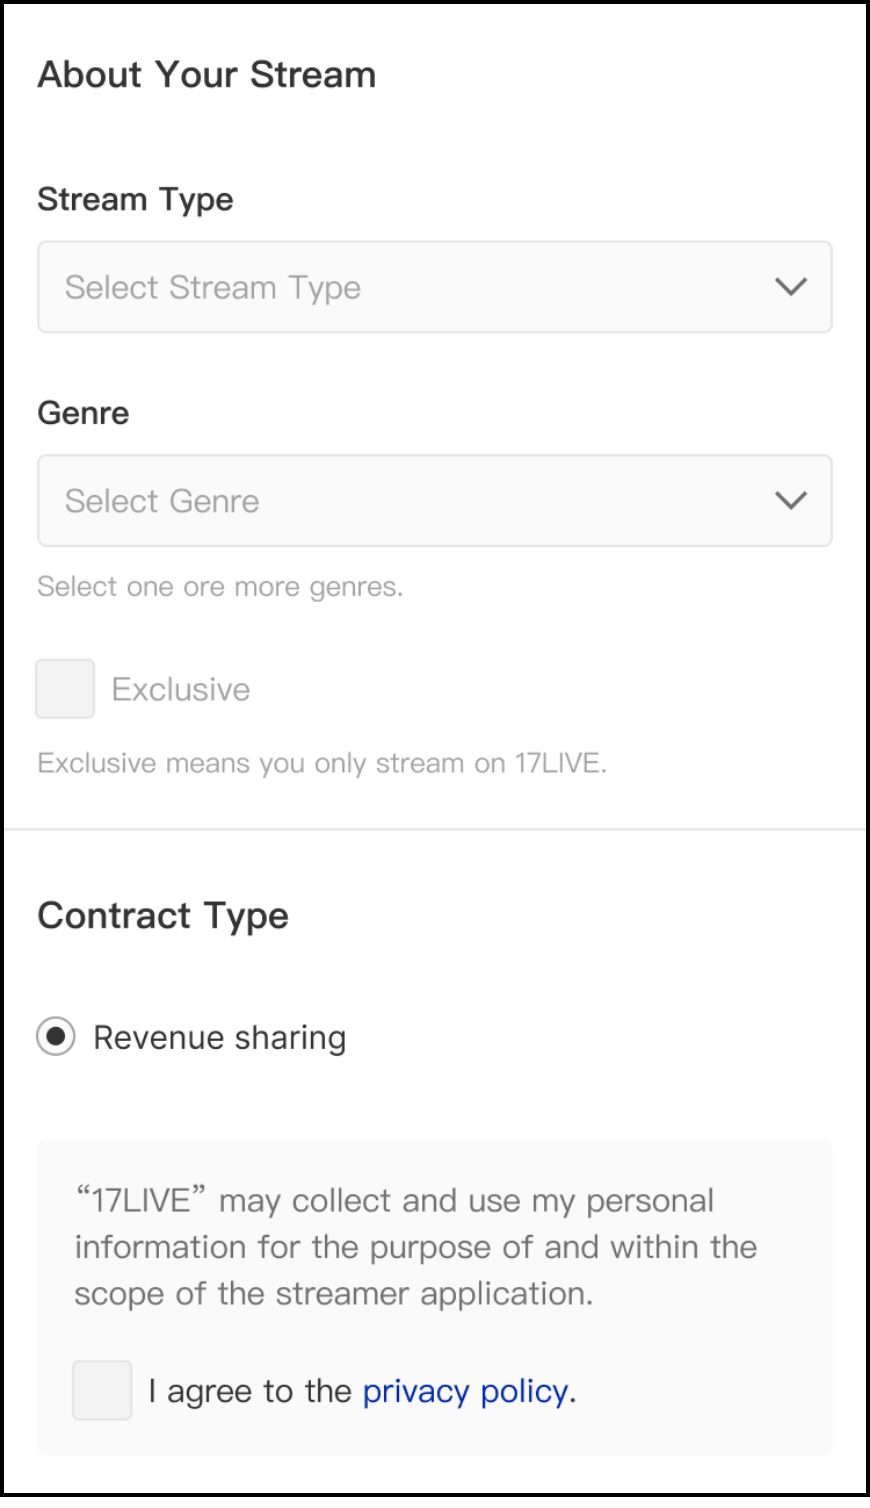Screen dimensions: 870x1508
Task: Open the Select Genre dropdown
Action: pyautogui.click(x=434, y=500)
